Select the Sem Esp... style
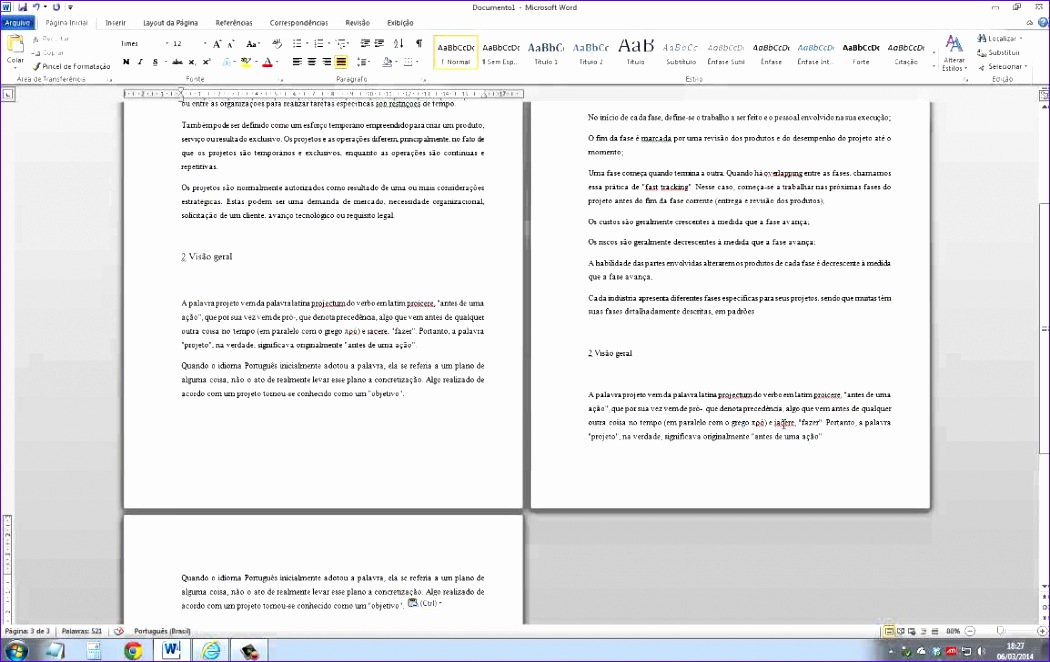The height and width of the screenshot is (662, 1050). coord(501,52)
